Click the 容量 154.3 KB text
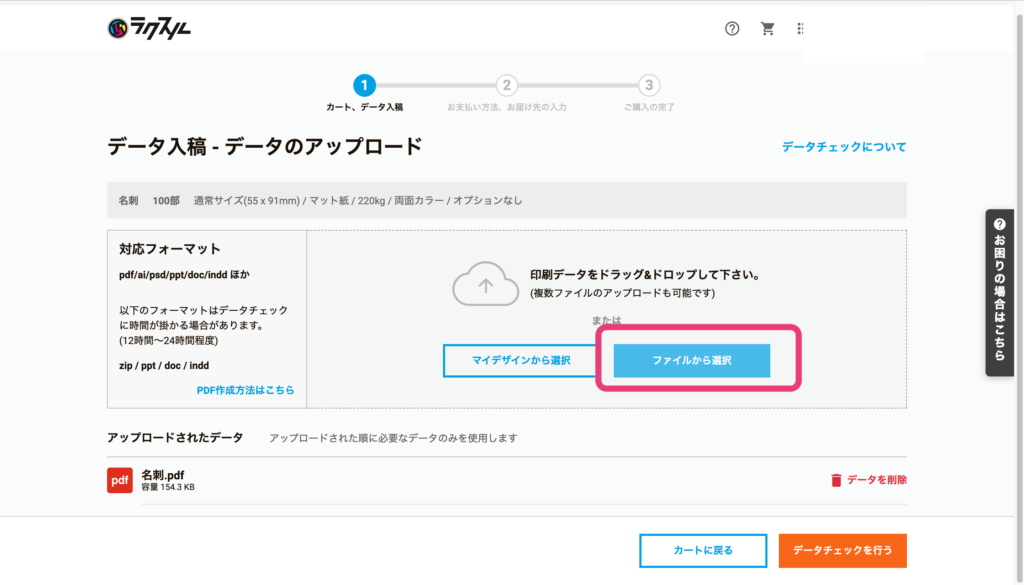The width and height of the screenshot is (1024, 585). (168, 487)
